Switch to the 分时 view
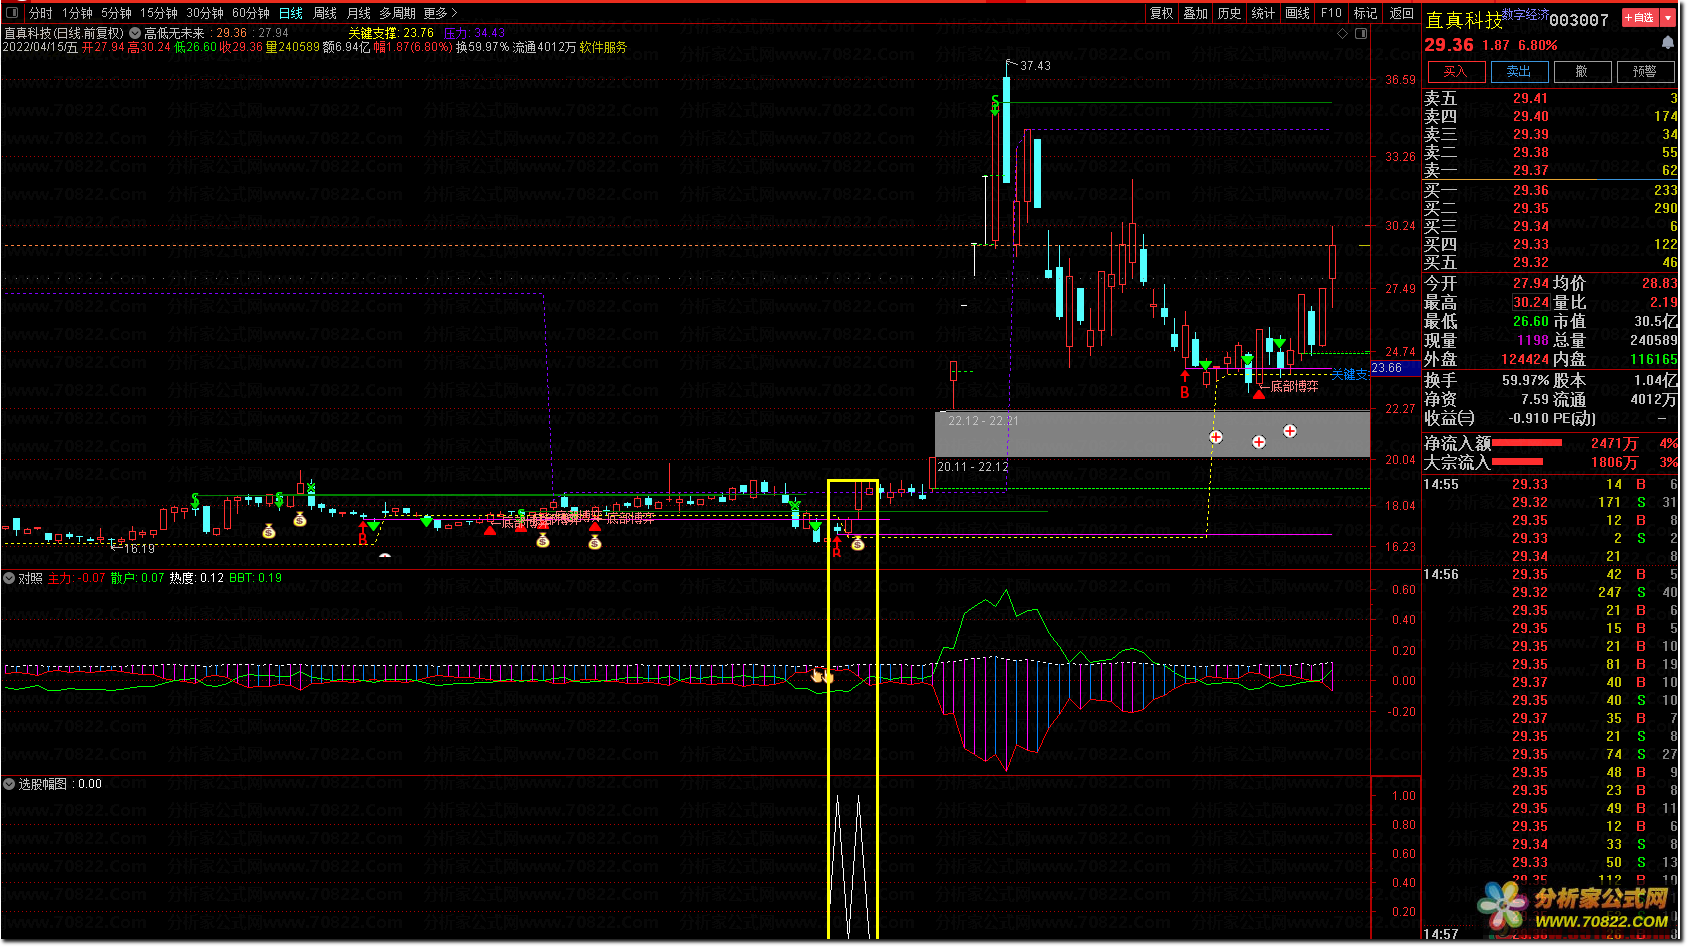 (x=41, y=13)
